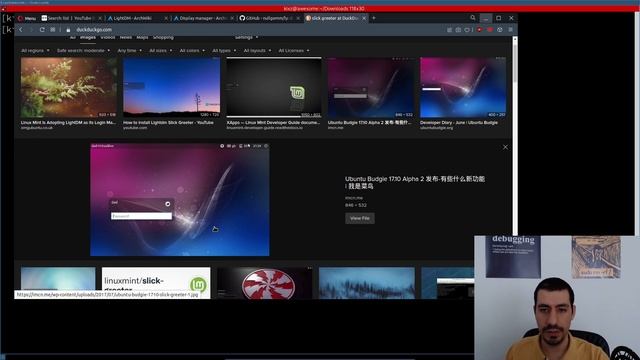Expand the Any time filter
This screenshot has height=360, width=640.
pos(129,51)
